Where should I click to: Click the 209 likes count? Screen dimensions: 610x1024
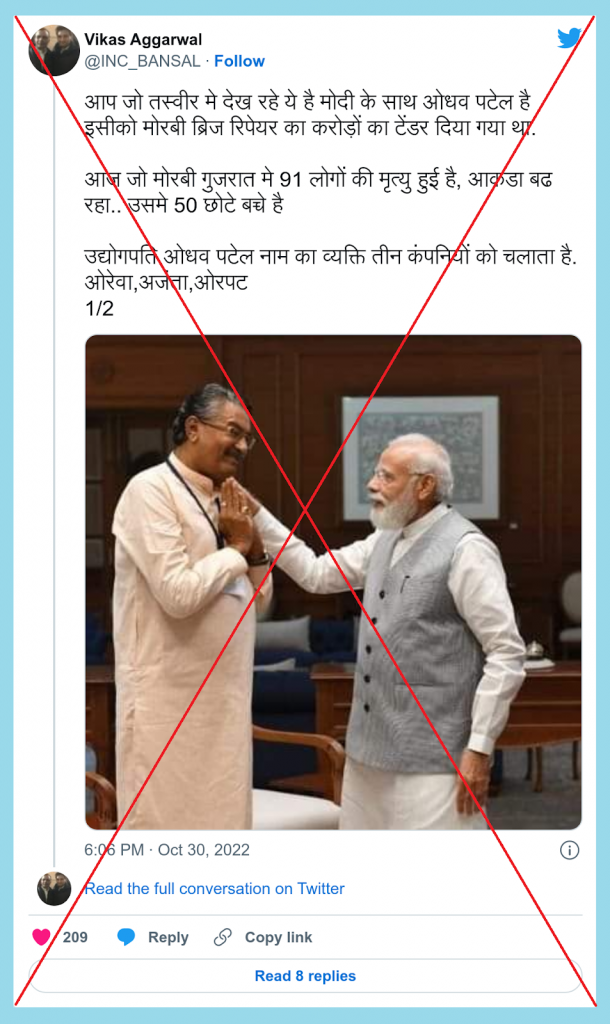point(75,937)
